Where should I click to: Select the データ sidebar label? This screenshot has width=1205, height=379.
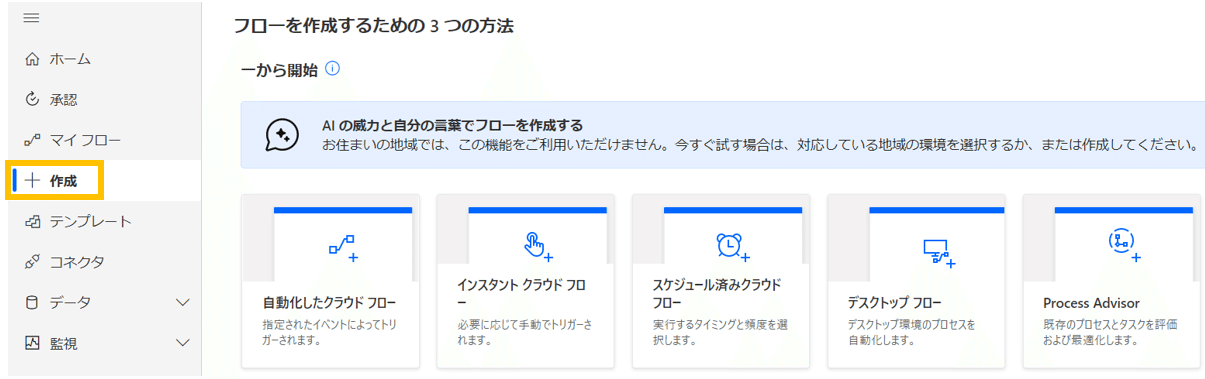[x=70, y=302]
